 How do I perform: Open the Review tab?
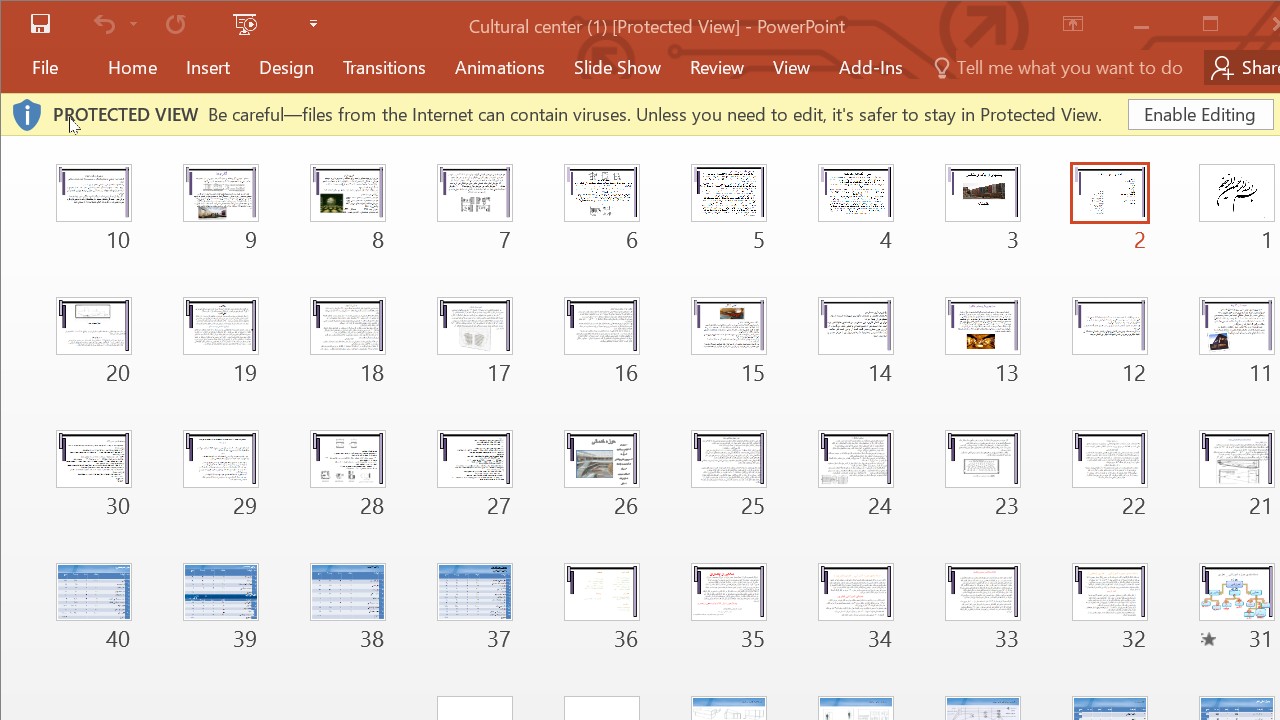tap(717, 68)
